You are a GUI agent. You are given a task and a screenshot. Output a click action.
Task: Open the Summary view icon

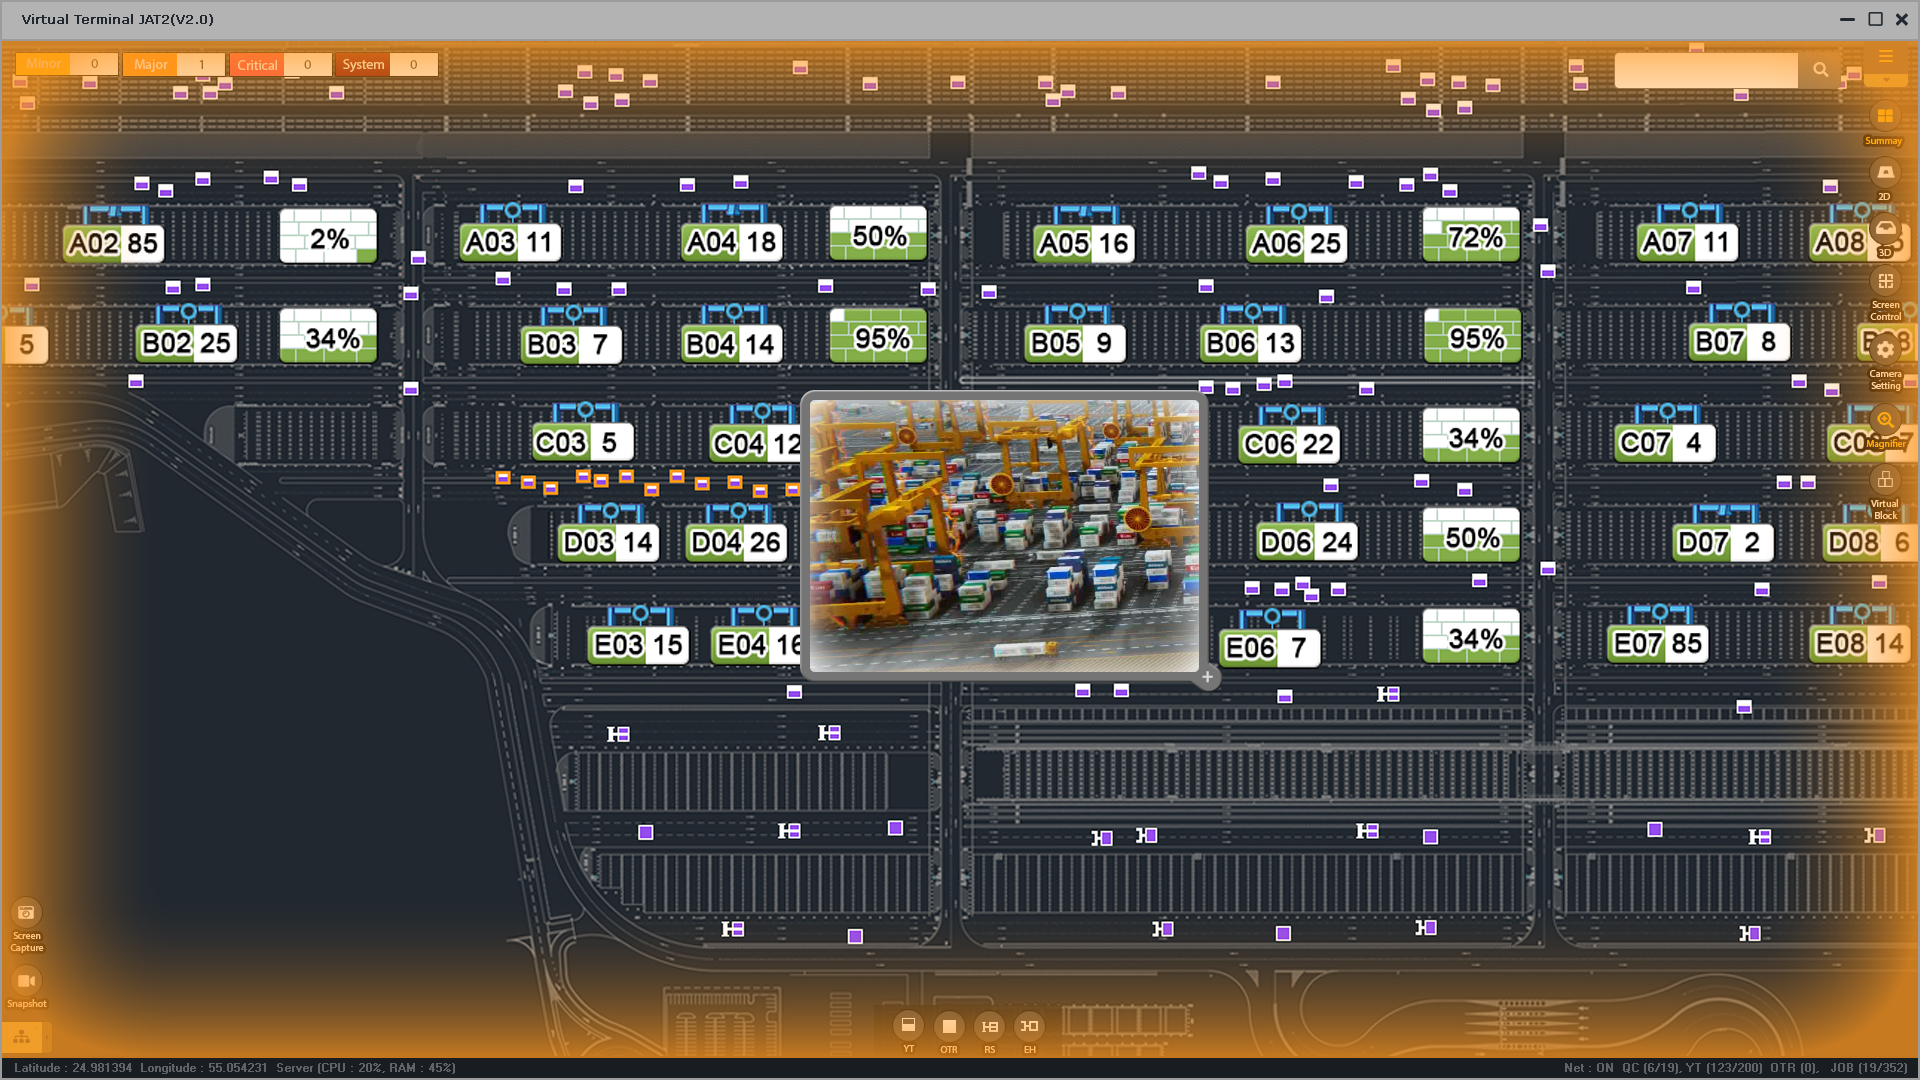(1885, 117)
